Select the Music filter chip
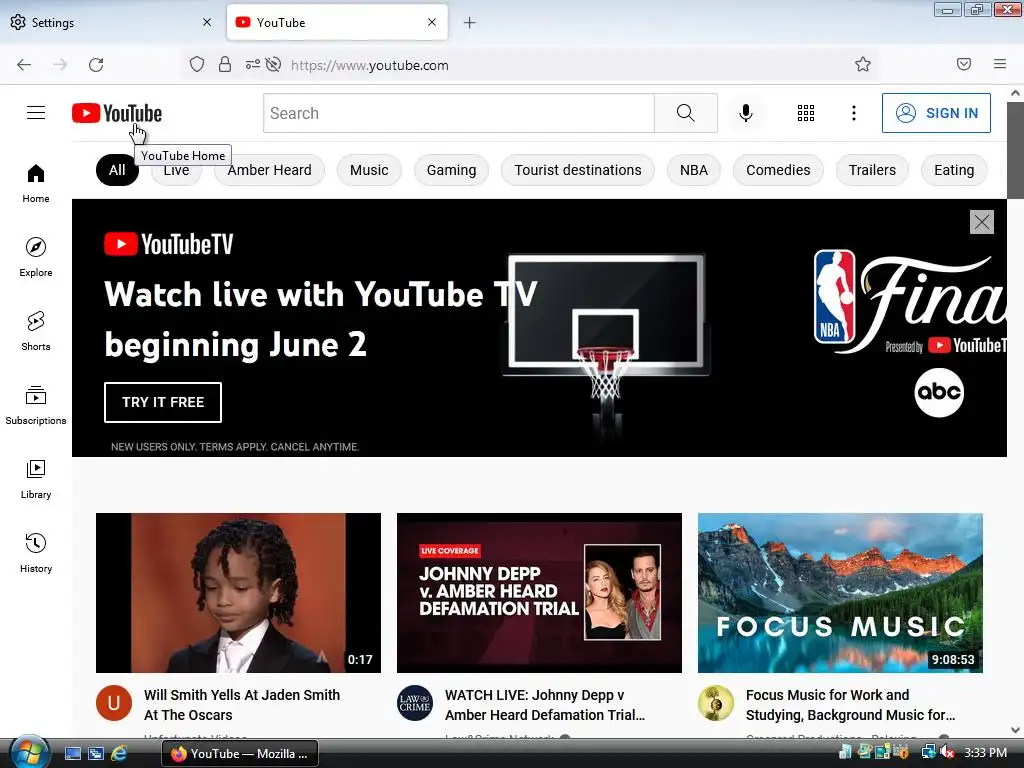The image size is (1024, 768). 369,170
